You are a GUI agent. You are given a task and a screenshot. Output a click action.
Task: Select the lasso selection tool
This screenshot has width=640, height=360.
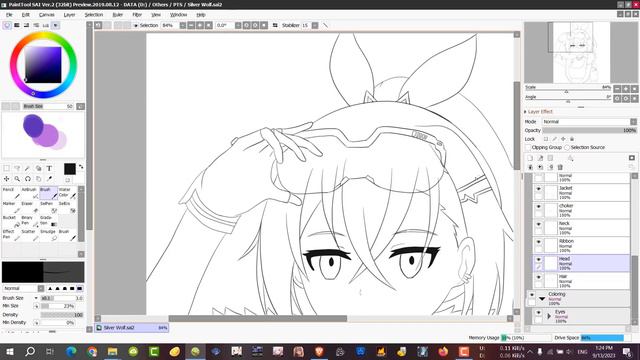[x=17, y=168]
